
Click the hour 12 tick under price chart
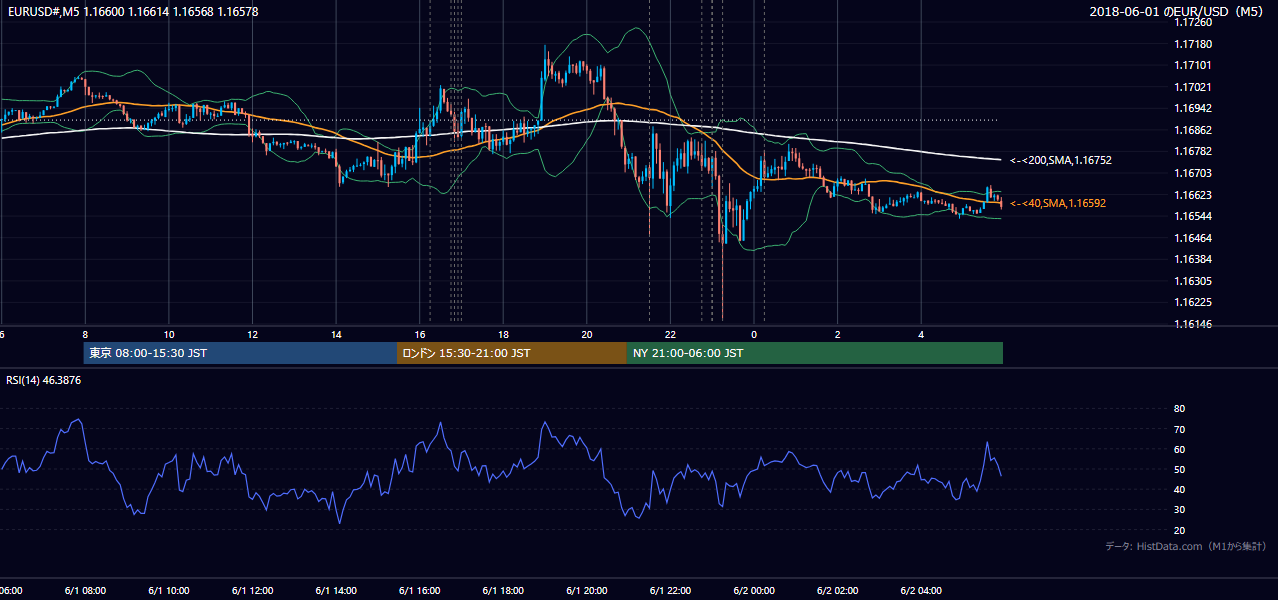[x=252, y=334]
